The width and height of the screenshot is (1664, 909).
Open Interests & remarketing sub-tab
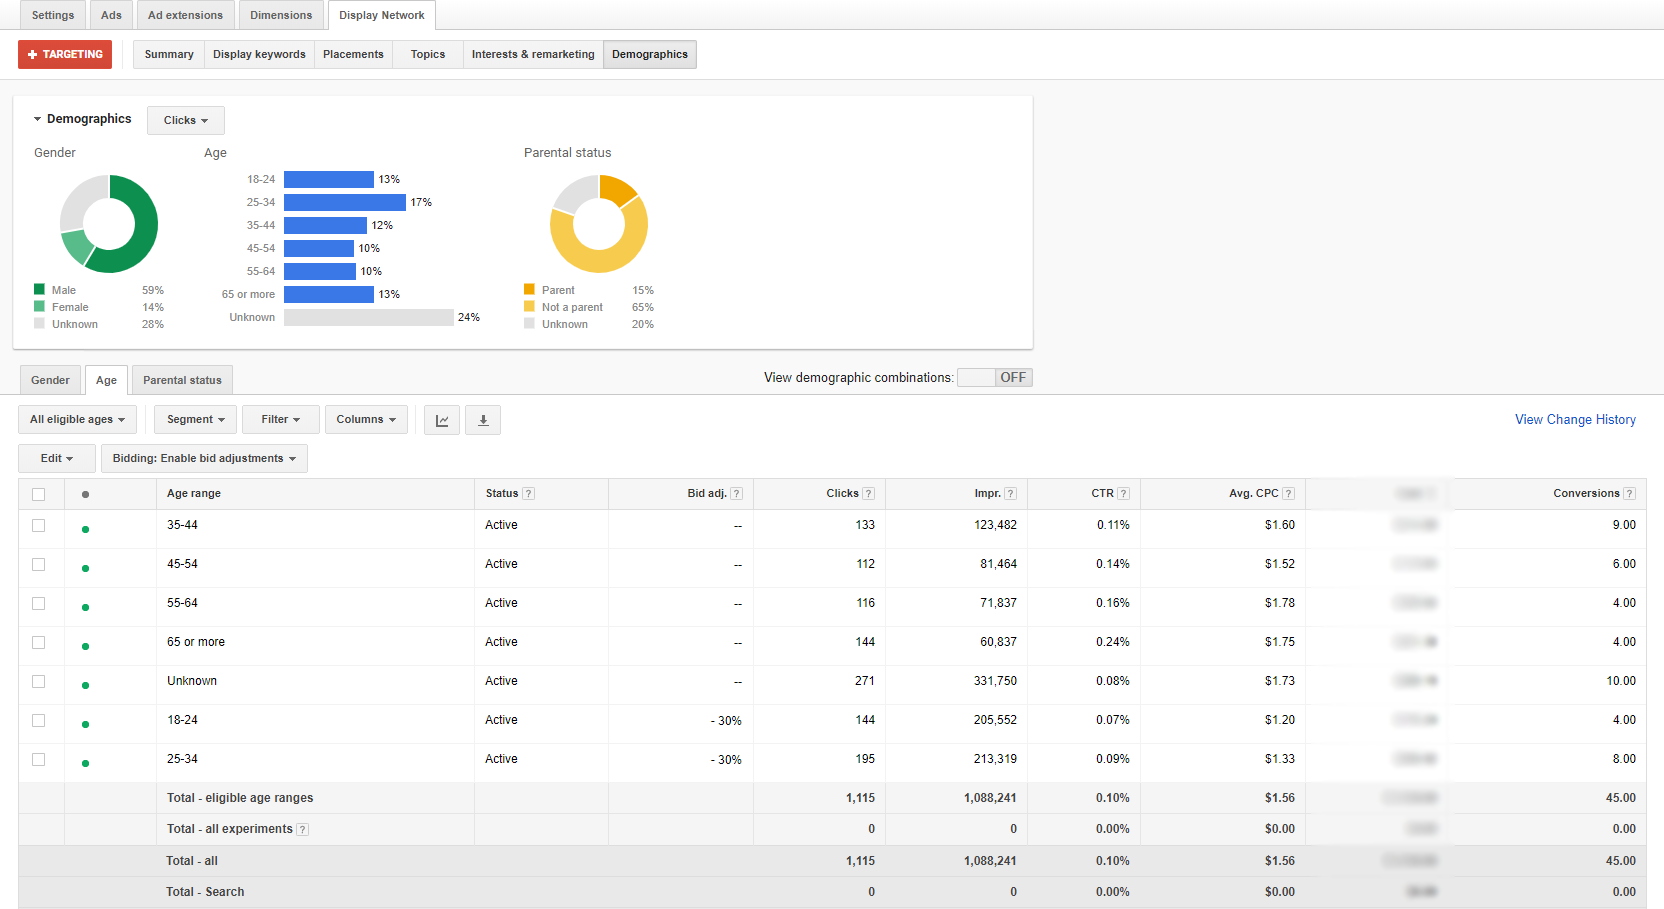point(533,54)
